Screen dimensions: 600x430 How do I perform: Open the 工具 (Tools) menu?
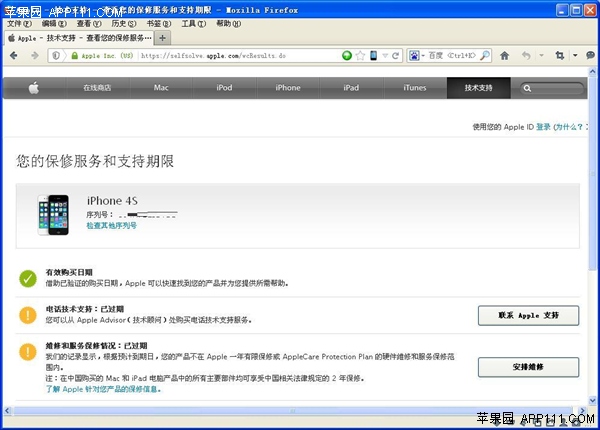tap(187, 23)
